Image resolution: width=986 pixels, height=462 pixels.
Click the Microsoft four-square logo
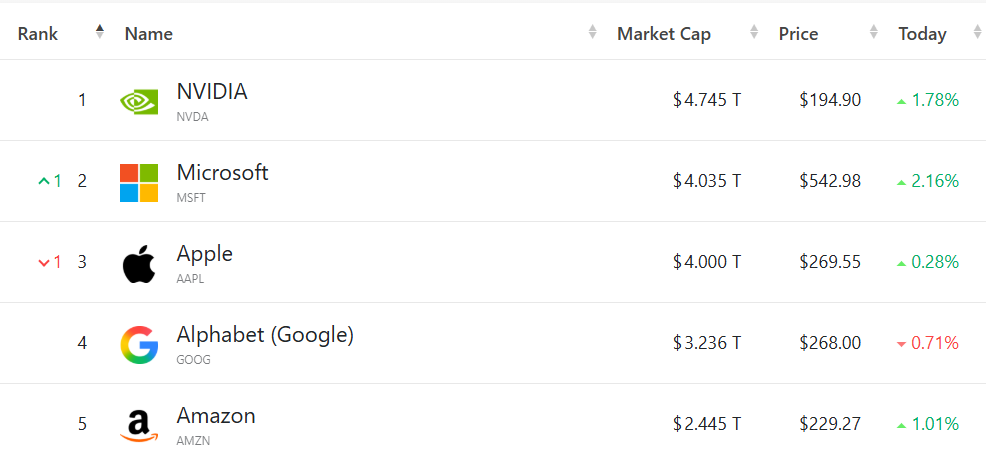click(x=139, y=182)
